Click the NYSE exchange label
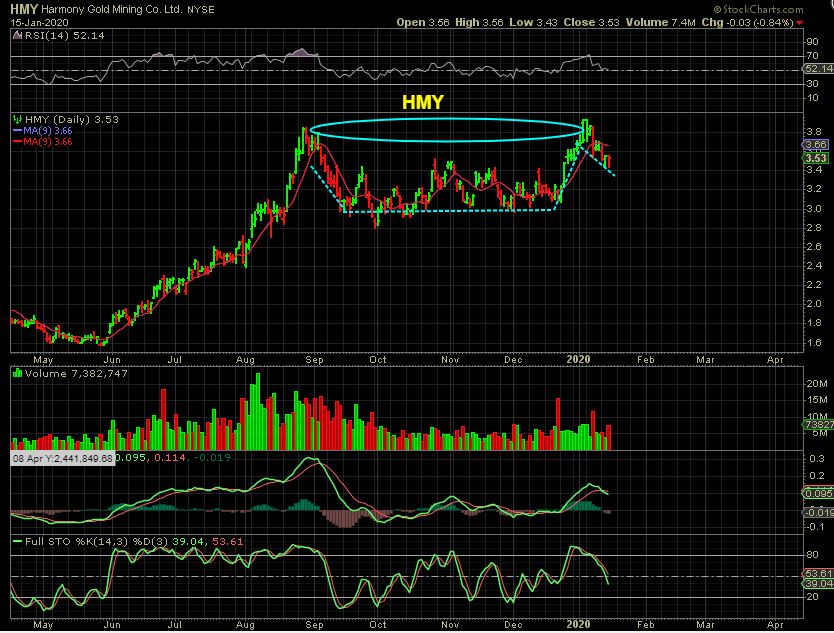This screenshot has height=633, width=834. 201,10
